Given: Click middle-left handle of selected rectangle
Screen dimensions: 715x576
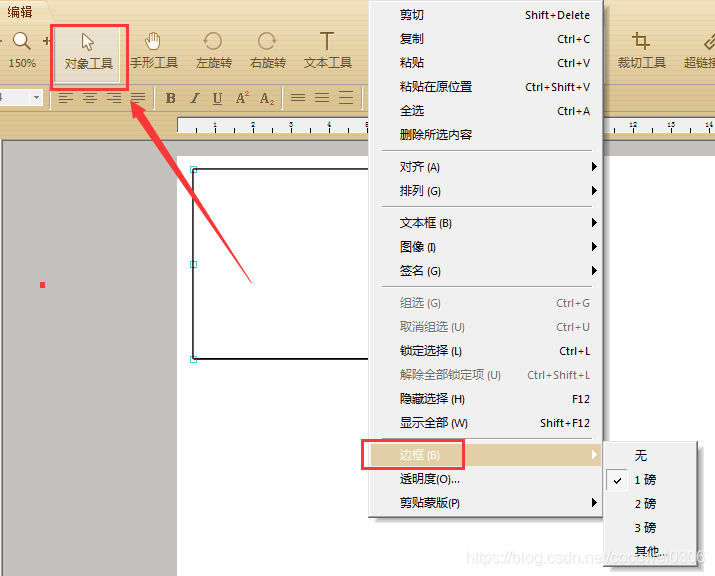Looking at the screenshot, I should (x=193, y=265).
